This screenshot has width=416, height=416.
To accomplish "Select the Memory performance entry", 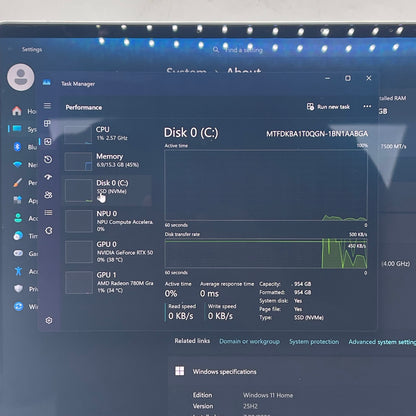I will point(108,160).
